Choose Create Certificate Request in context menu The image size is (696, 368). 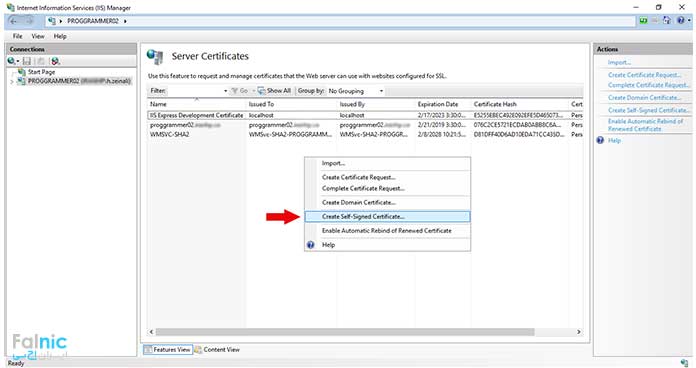387,177
